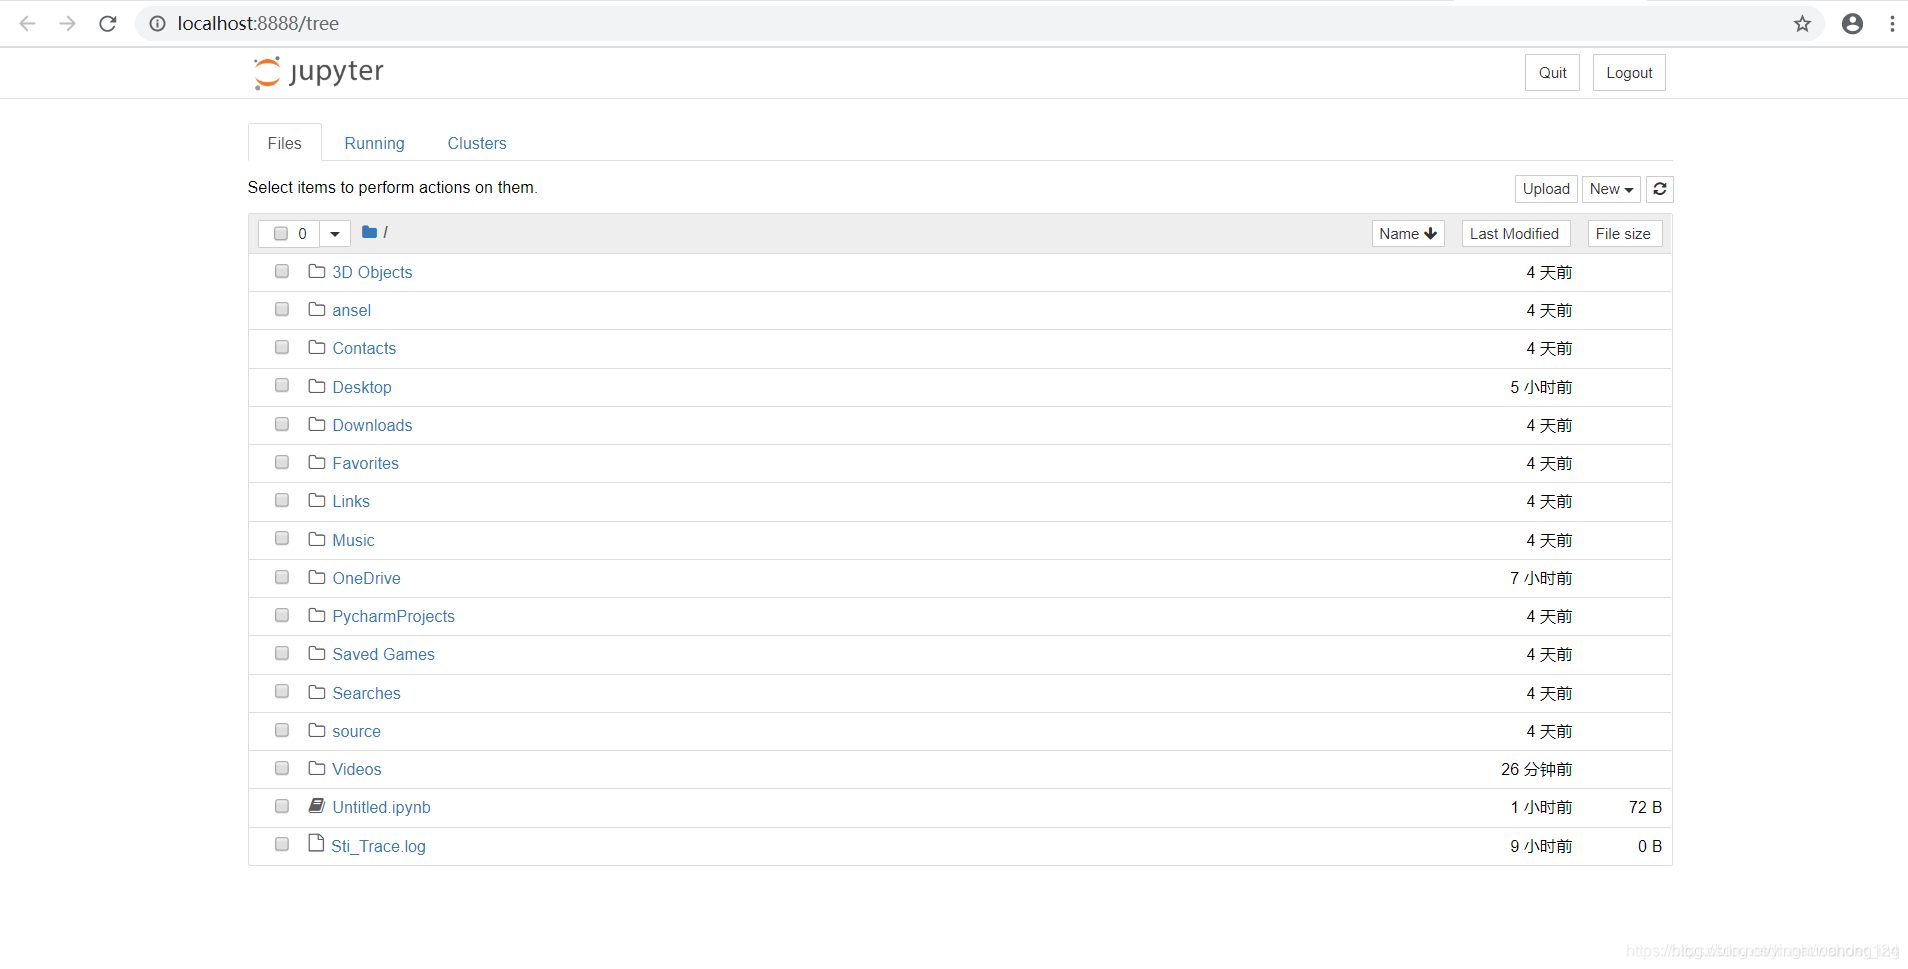Open the Favorites folder
Viewport: 1908px width, 969px height.
(x=365, y=463)
